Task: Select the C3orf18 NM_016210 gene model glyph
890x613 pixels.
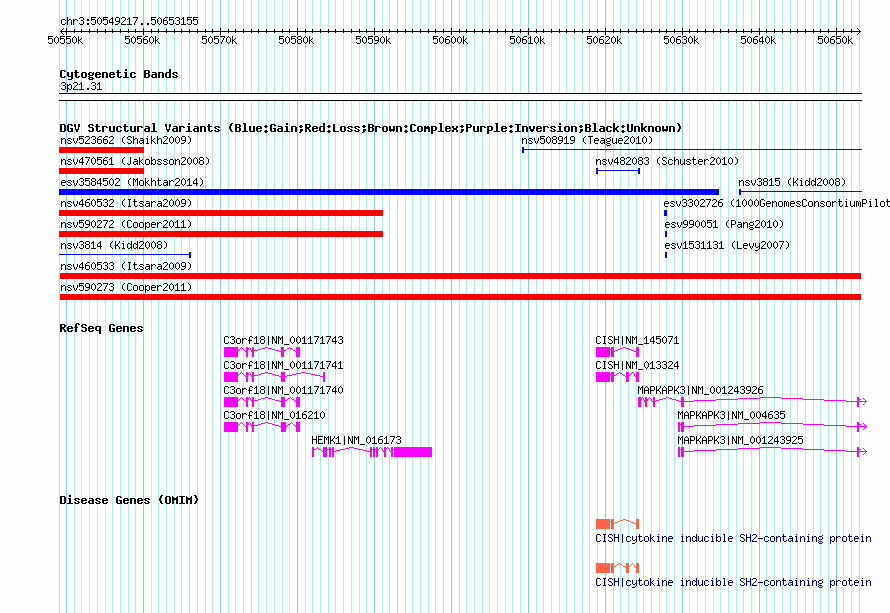Action: pos(262,427)
